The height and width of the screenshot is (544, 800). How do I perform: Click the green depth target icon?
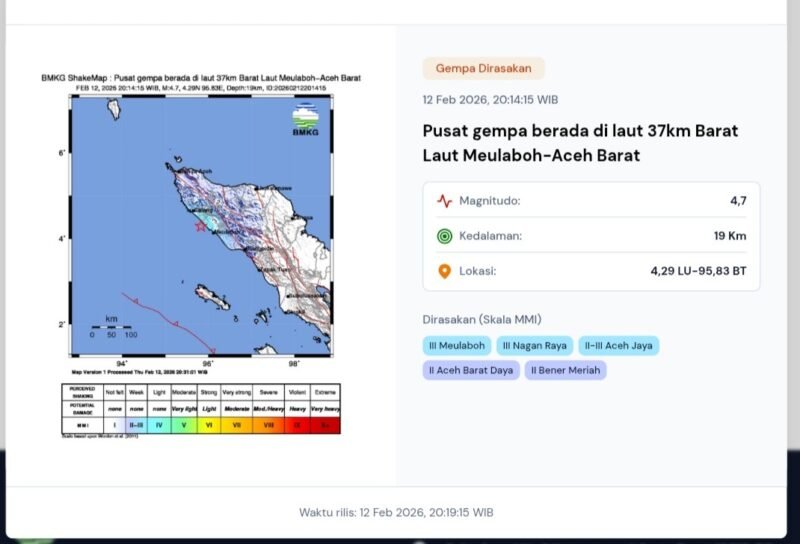[x=444, y=236]
